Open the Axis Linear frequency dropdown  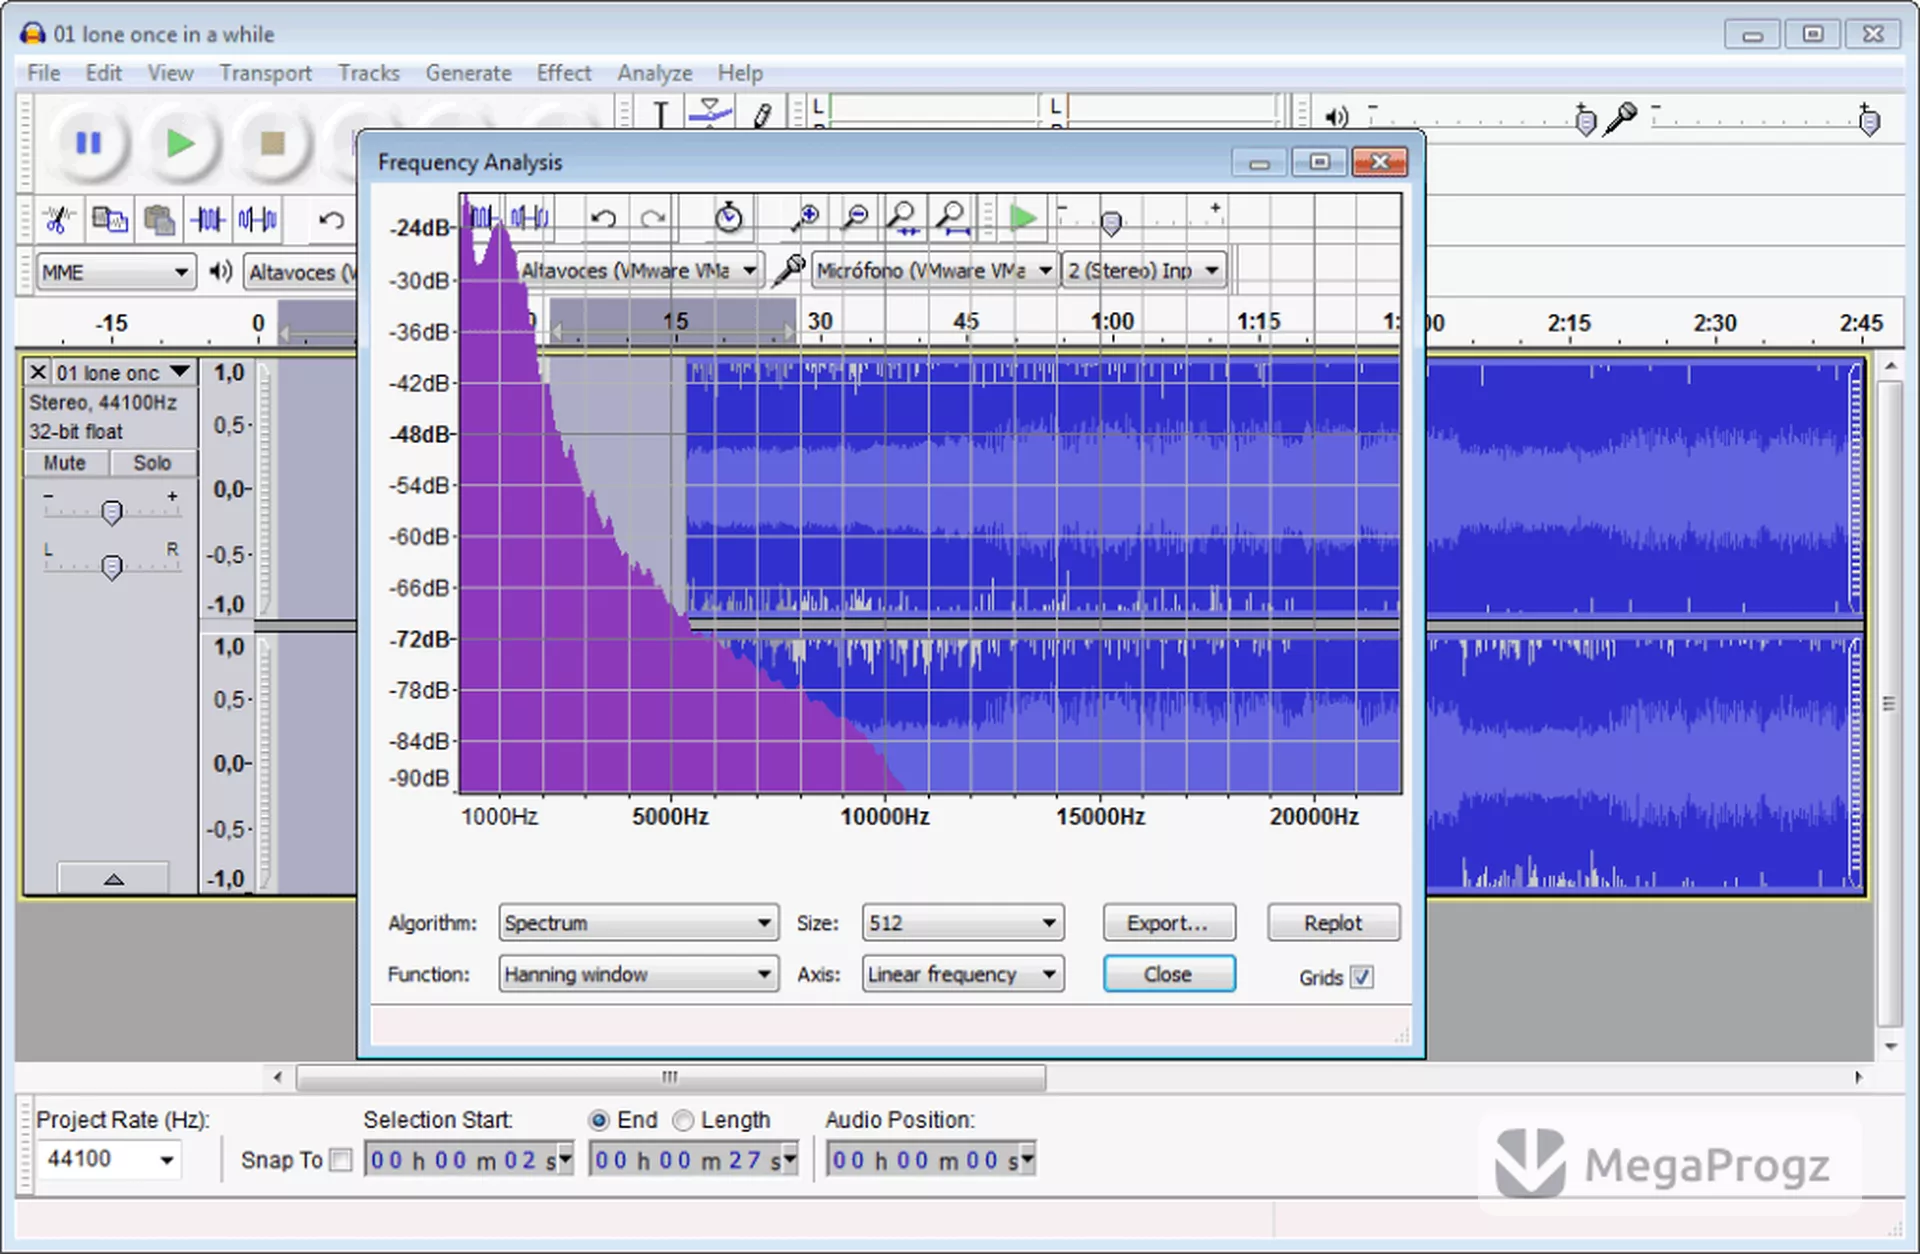click(x=963, y=974)
